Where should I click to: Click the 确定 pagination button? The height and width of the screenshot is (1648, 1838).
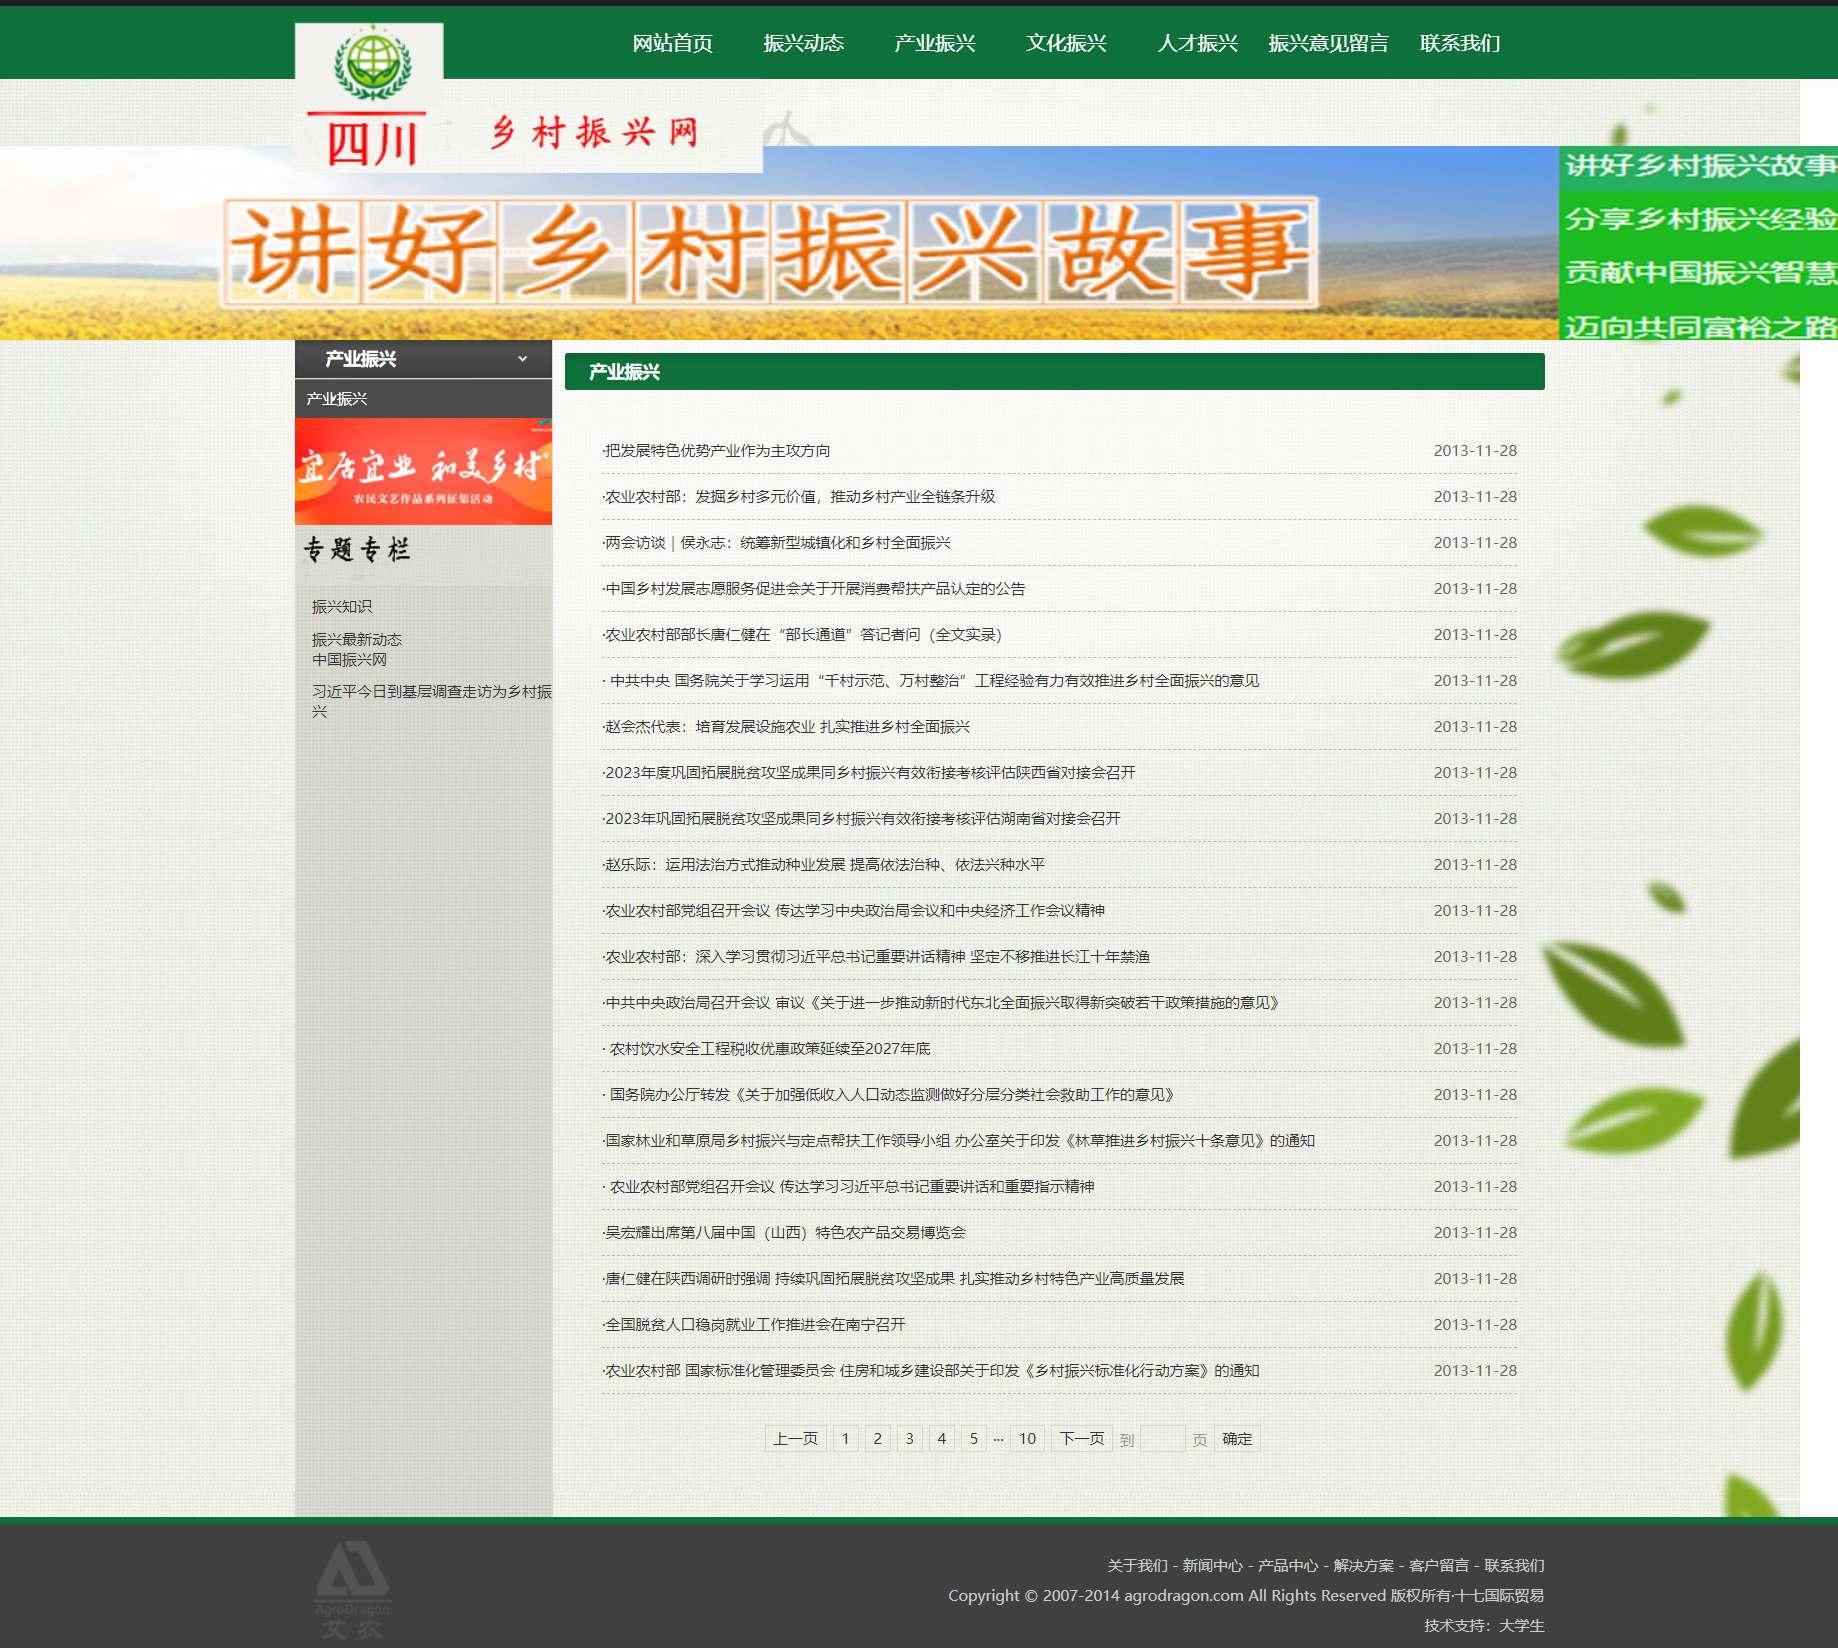tap(1237, 1439)
